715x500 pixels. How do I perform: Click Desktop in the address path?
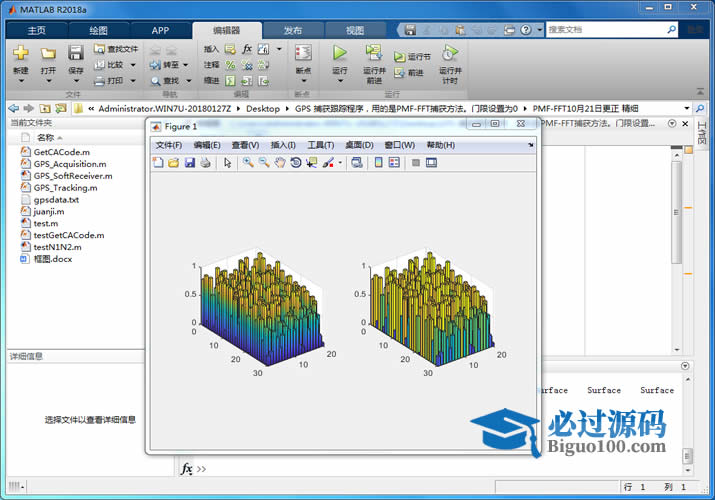click(x=263, y=108)
